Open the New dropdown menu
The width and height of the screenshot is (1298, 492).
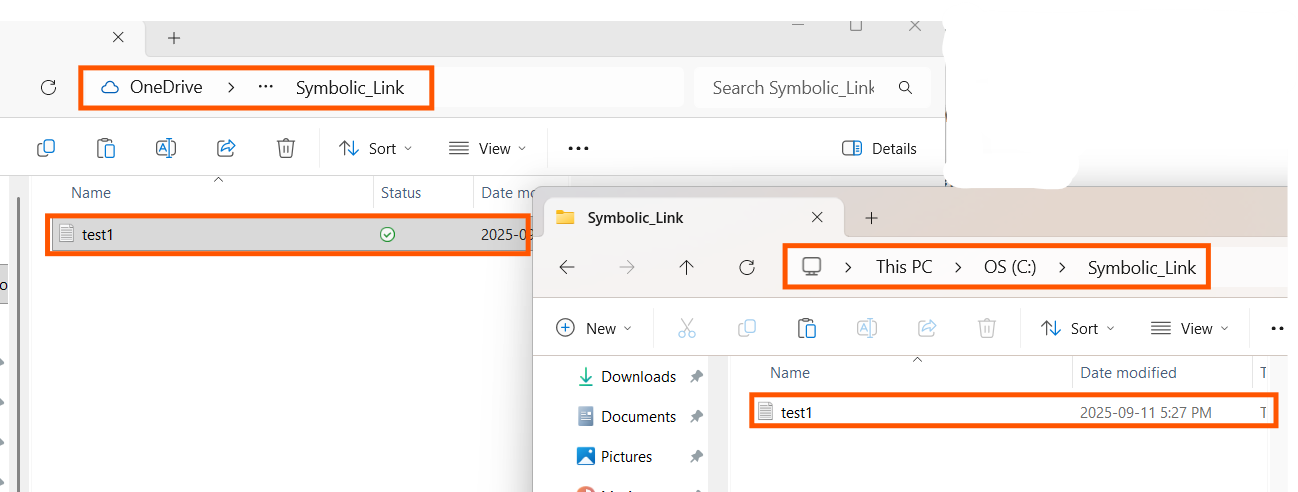click(x=594, y=328)
